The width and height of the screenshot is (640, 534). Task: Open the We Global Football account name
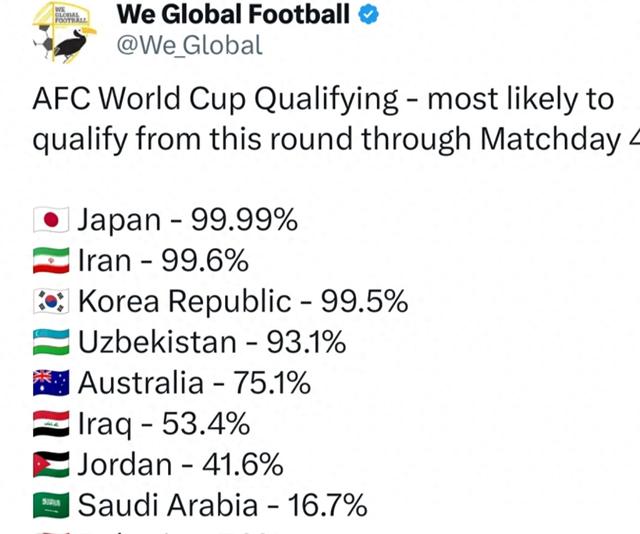233,14
